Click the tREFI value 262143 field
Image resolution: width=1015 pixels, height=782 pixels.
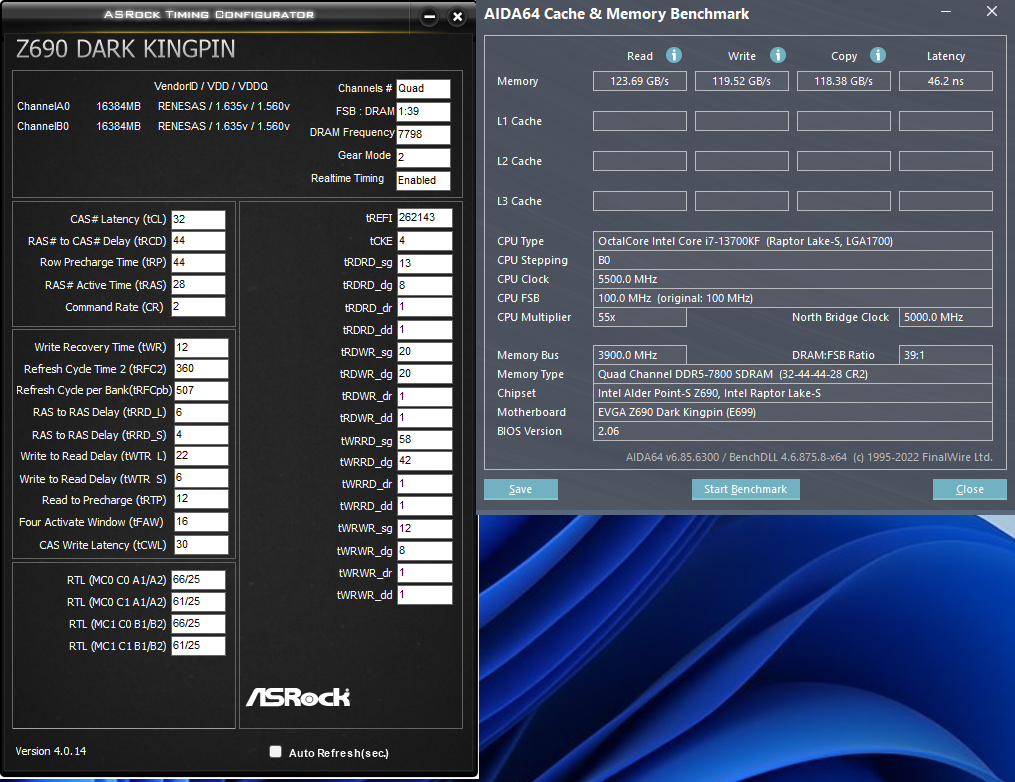pyautogui.click(x=425, y=218)
